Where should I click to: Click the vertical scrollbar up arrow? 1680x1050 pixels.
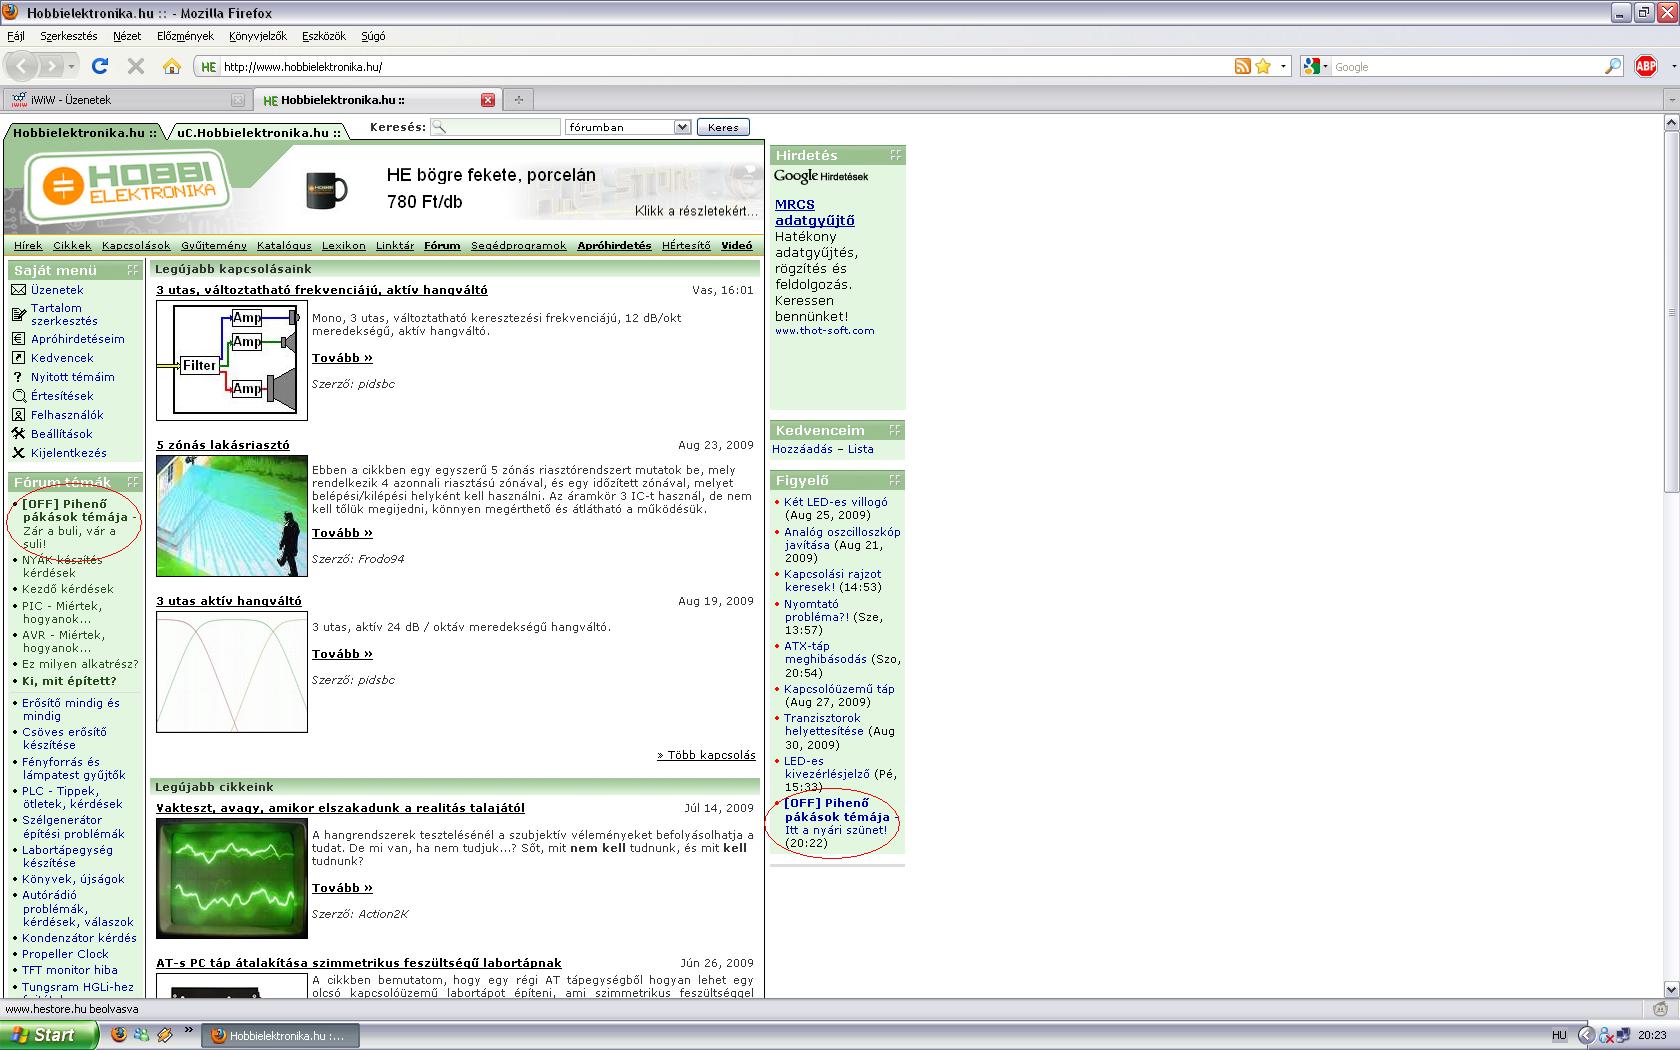click(1671, 123)
